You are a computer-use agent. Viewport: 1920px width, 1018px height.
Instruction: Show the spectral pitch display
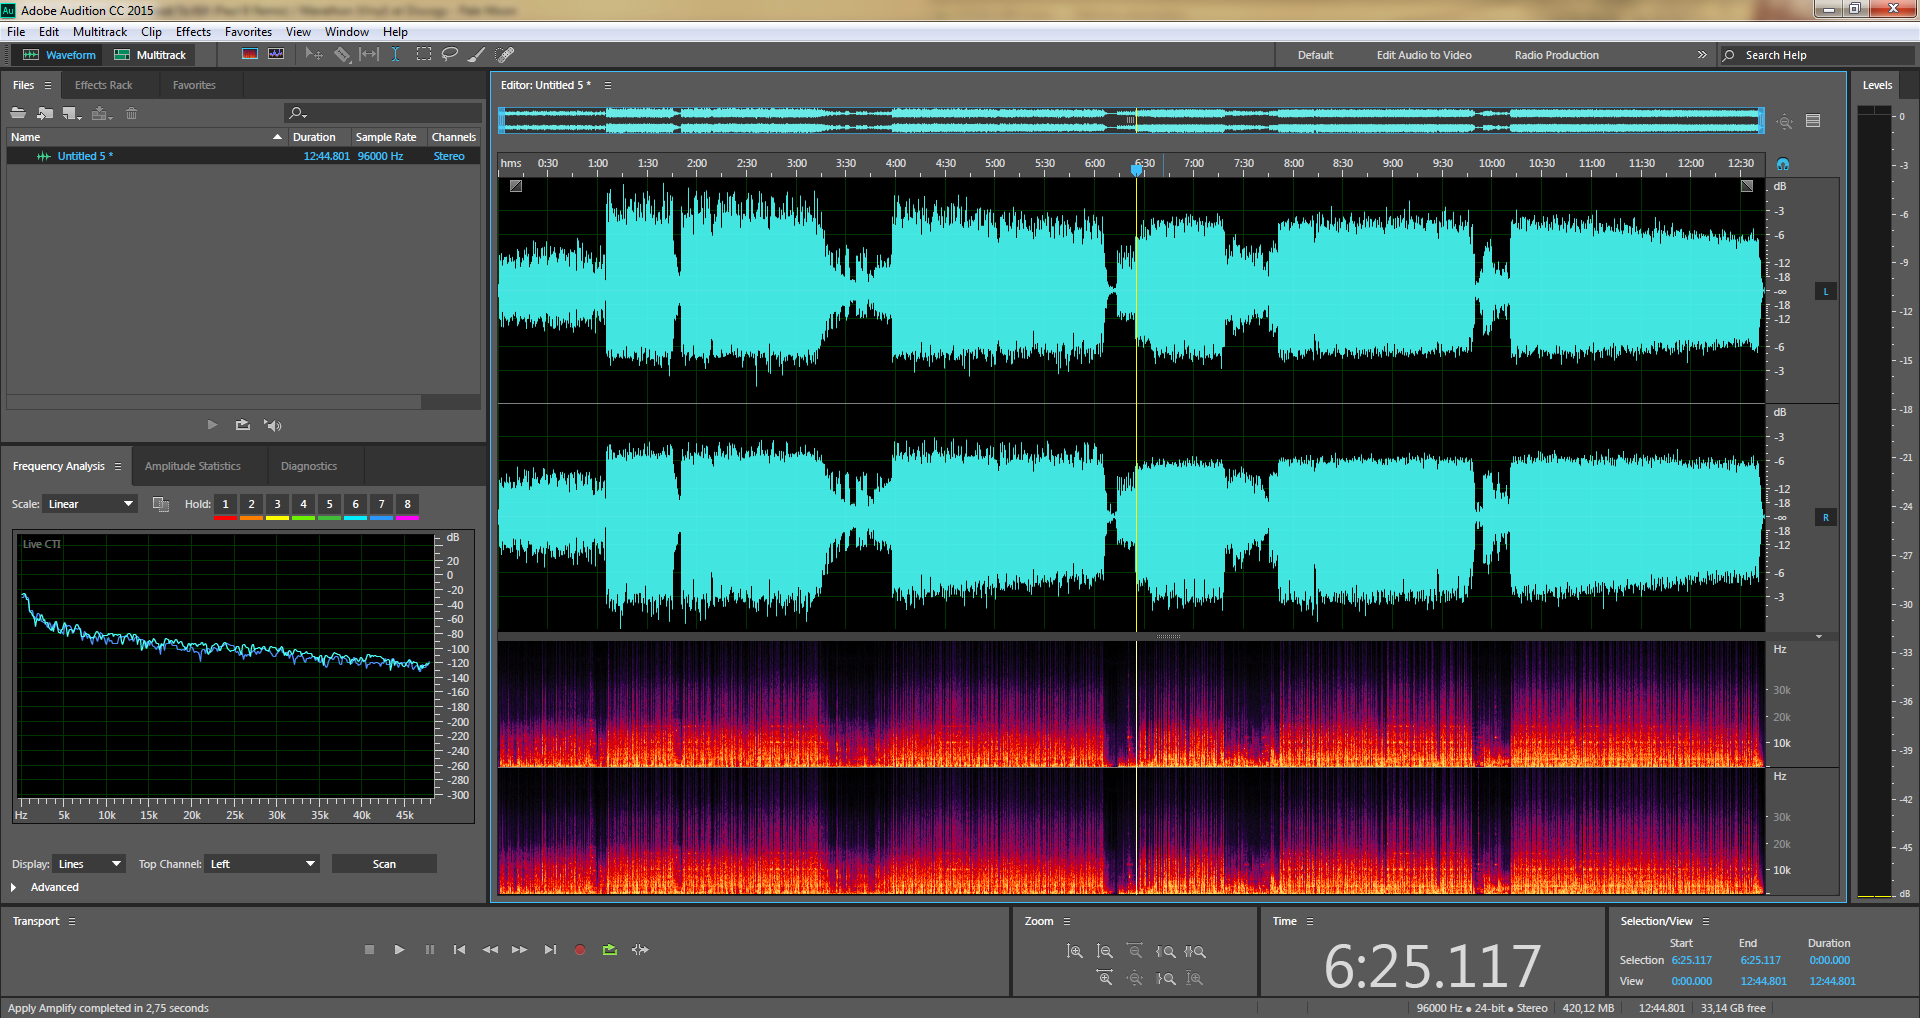click(276, 54)
